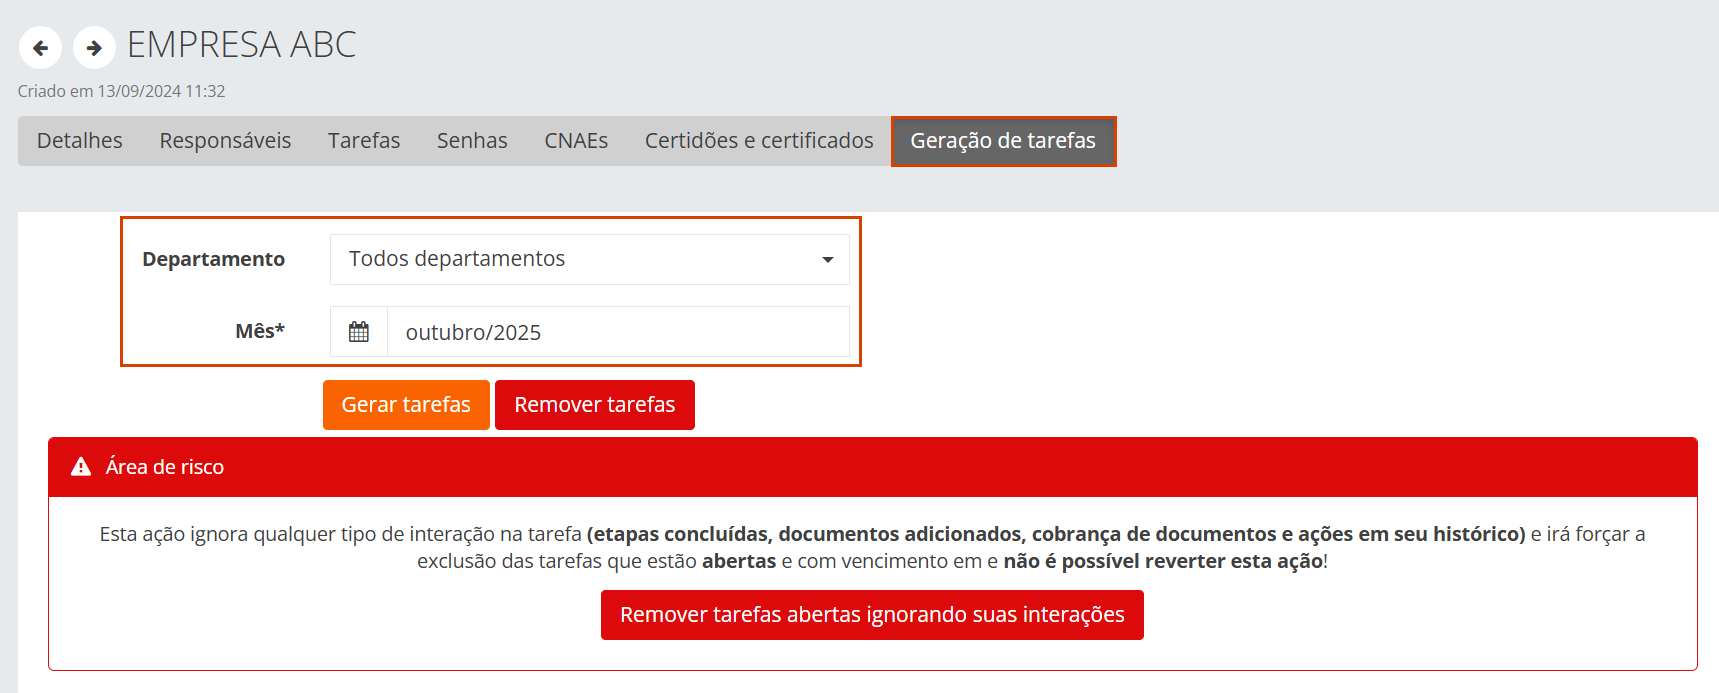Go back using the left arrow button
The image size is (1719, 693).
pyautogui.click(x=40, y=47)
